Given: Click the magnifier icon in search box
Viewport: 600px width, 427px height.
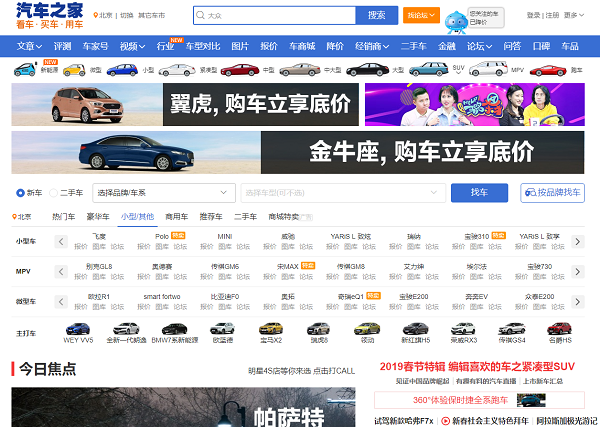Looking at the screenshot, I should tap(200, 15).
